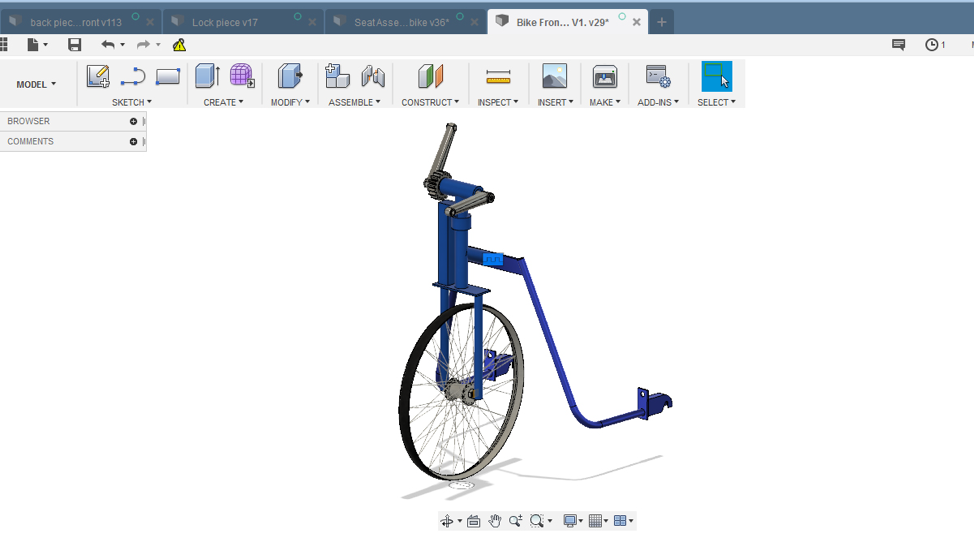The height and width of the screenshot is (533, 974).
Task: Save the design with the disk icon
Action: coord(75,45)
